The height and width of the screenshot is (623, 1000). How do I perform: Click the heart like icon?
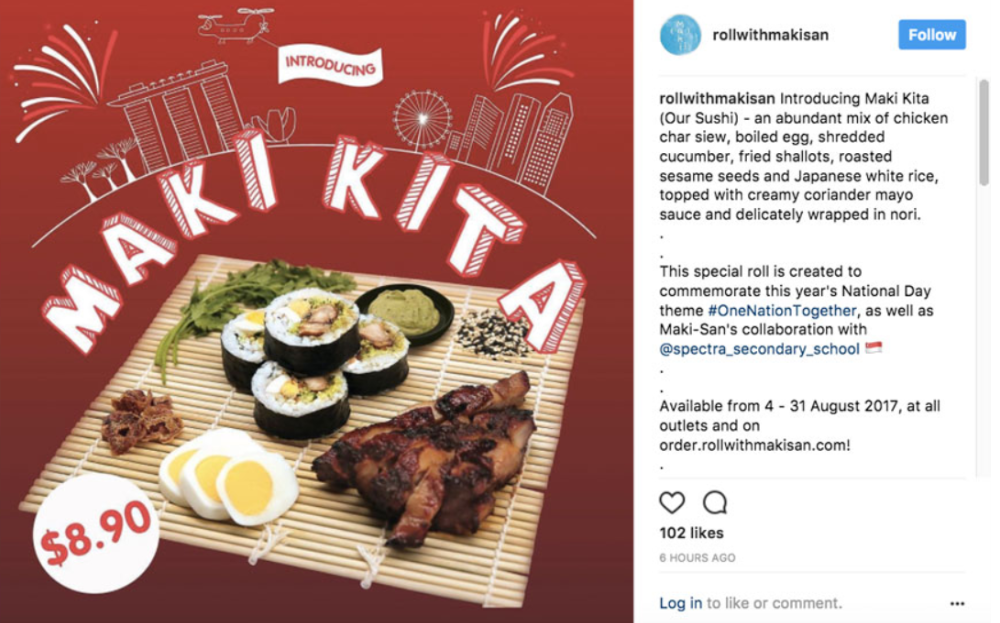pyautogui.click(x=672, y=502)
